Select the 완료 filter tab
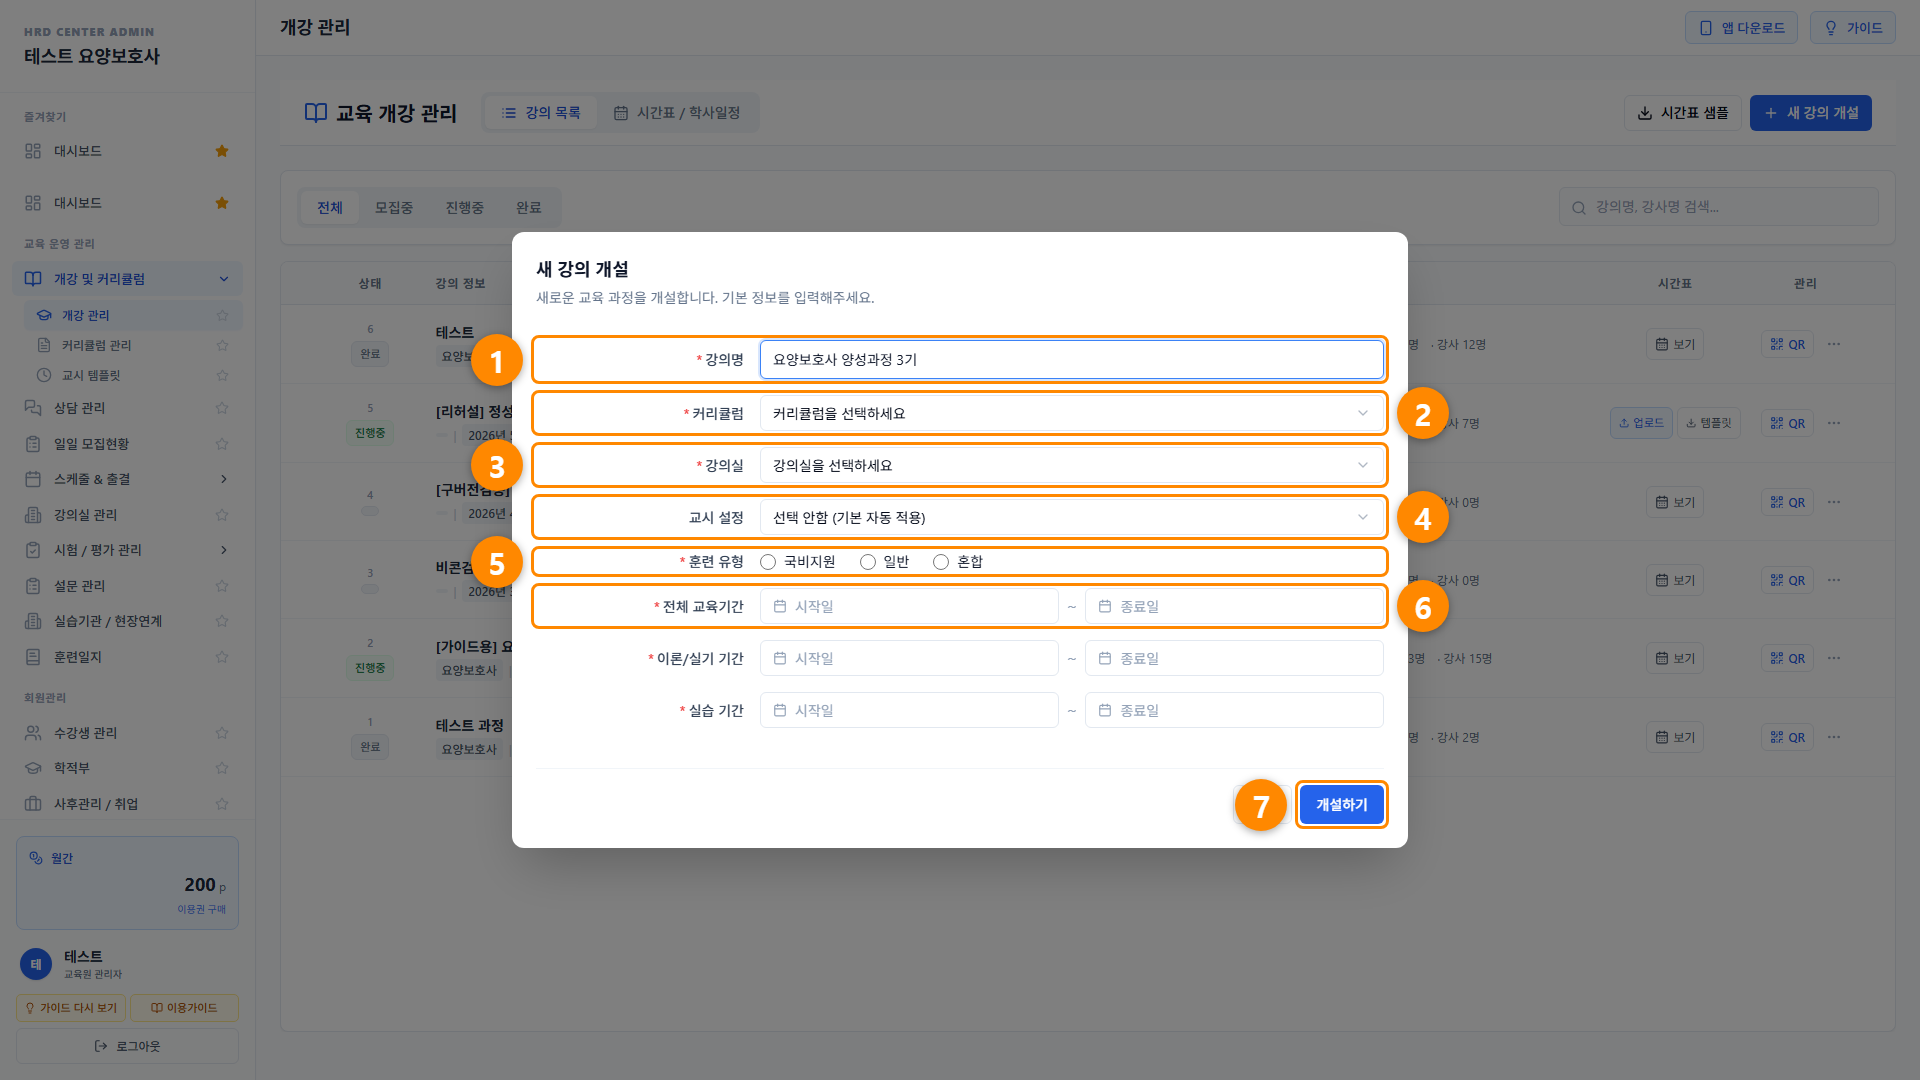 (528, 208)
